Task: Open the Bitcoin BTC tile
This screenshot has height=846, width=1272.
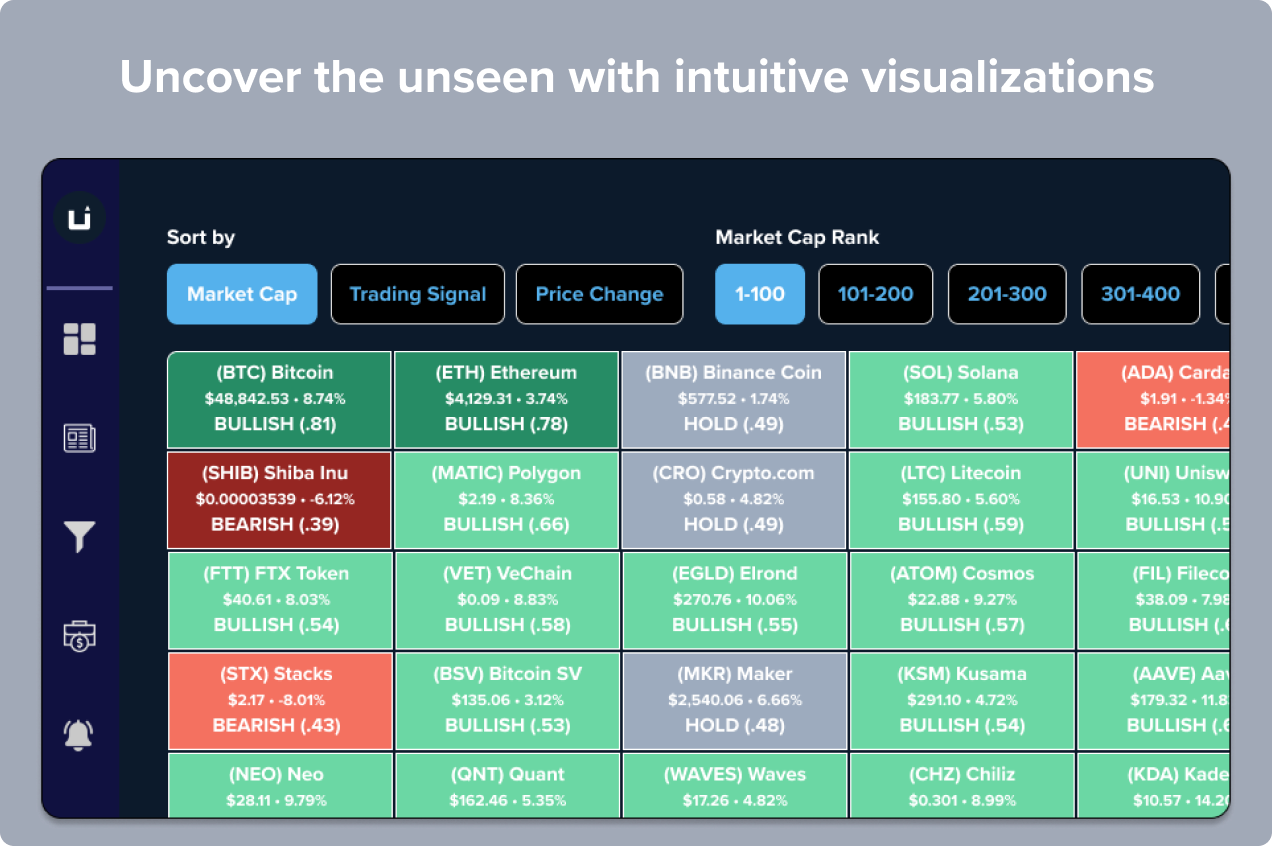Action: (x=279, y=399)
